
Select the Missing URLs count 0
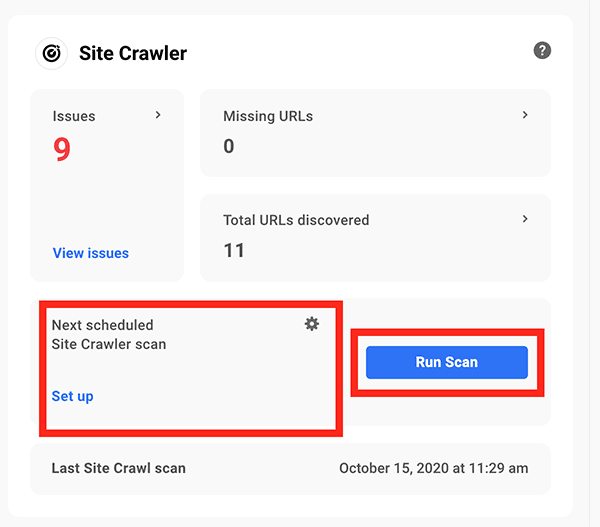click(229, 147)
